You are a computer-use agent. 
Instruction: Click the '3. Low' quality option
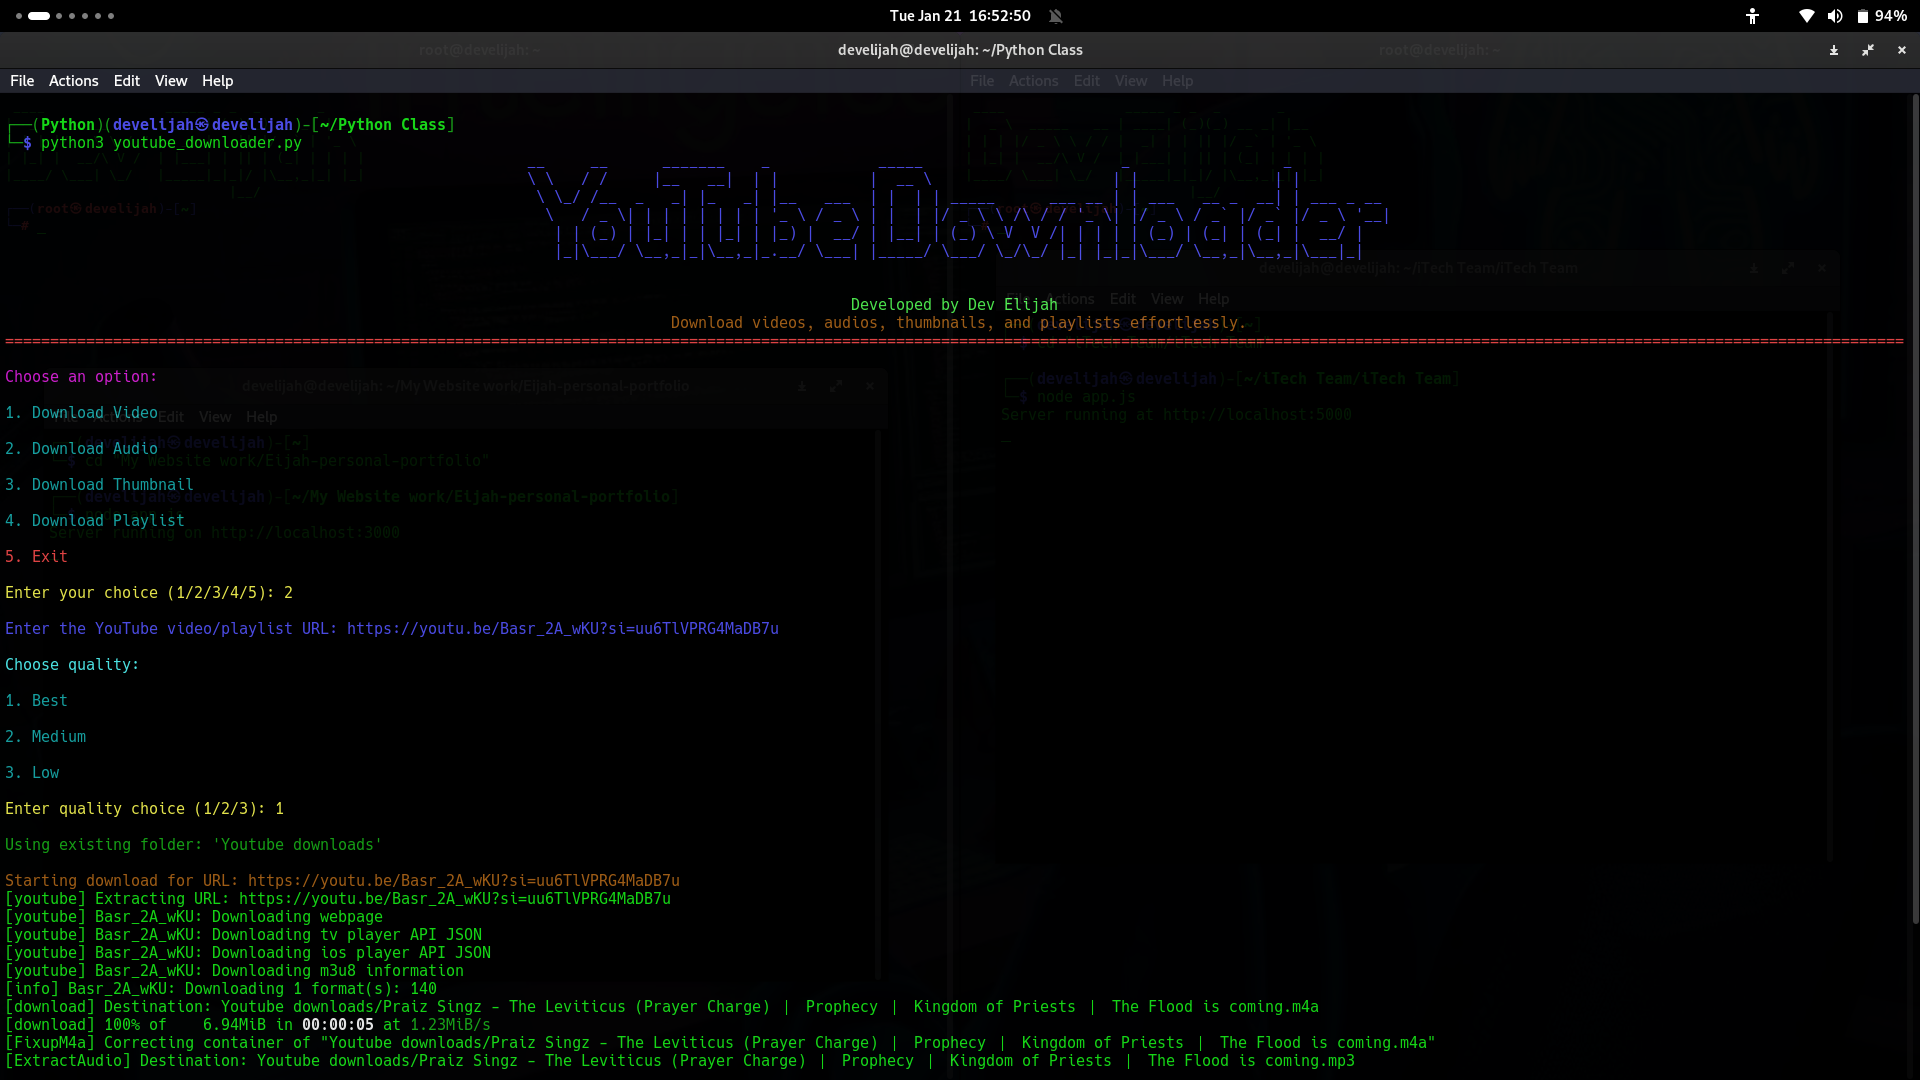click(32, 773)
